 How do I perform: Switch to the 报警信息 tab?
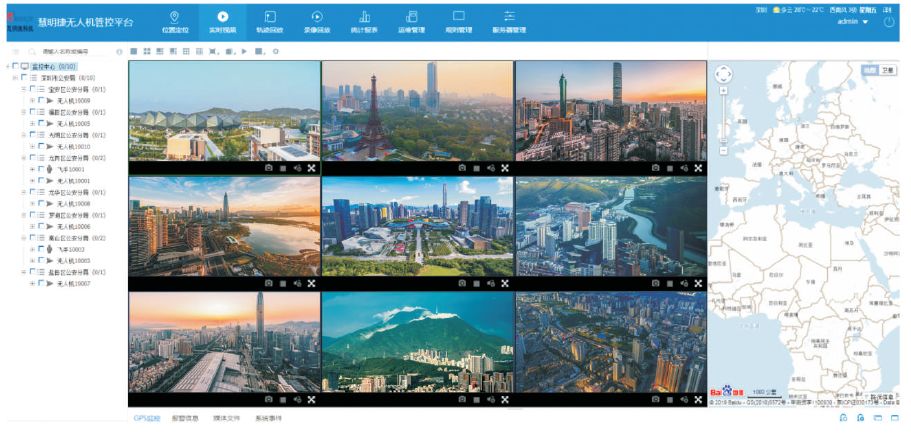click(187, 418)
